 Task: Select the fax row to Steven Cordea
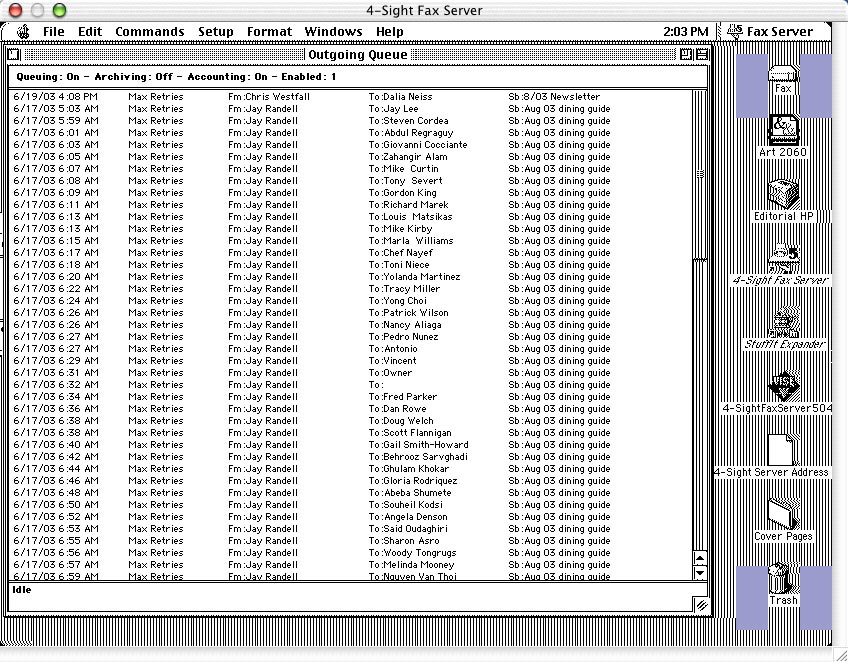[350, 121]
